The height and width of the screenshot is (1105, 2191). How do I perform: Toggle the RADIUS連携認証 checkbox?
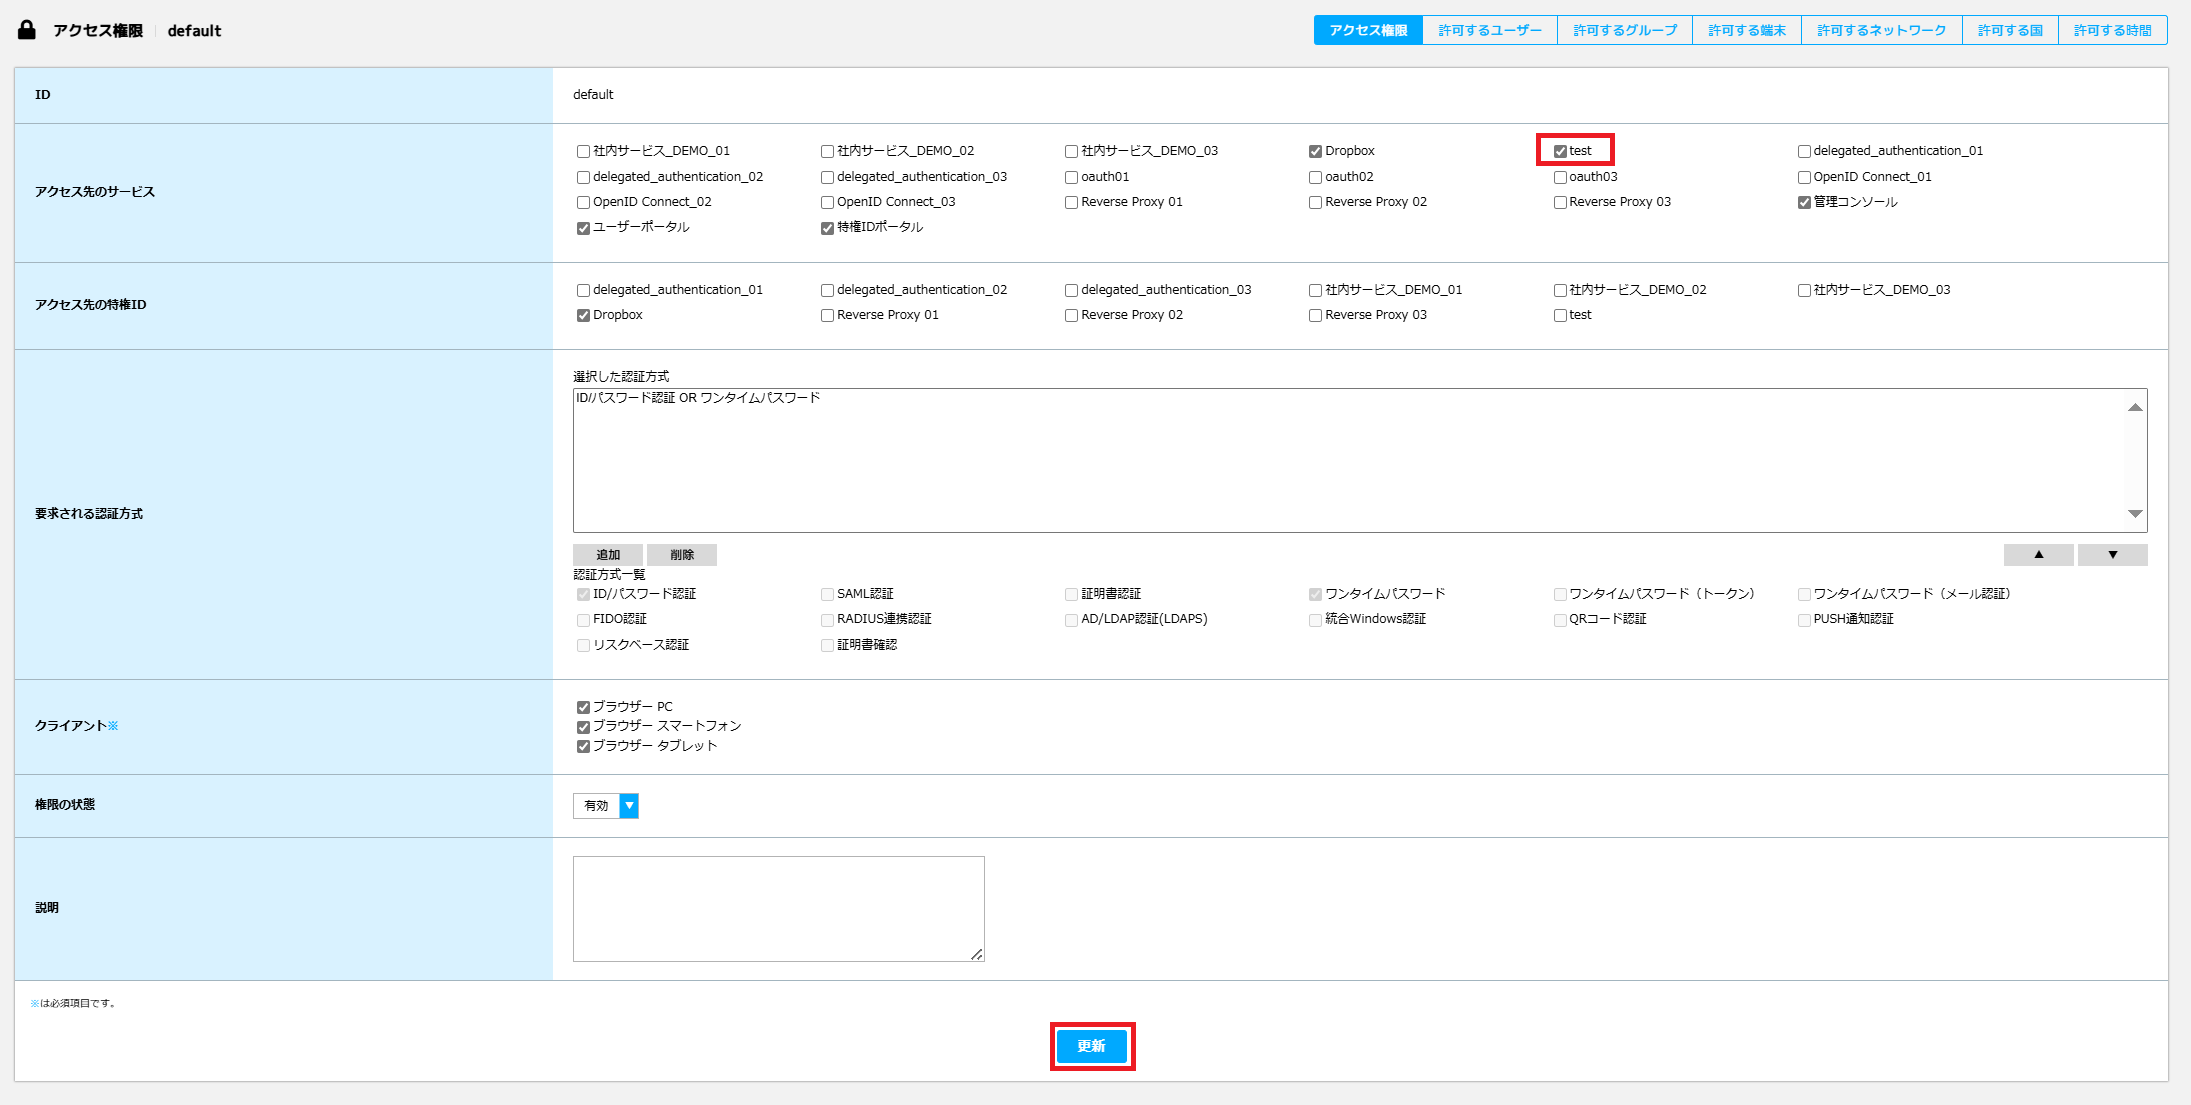coord(827,620)
